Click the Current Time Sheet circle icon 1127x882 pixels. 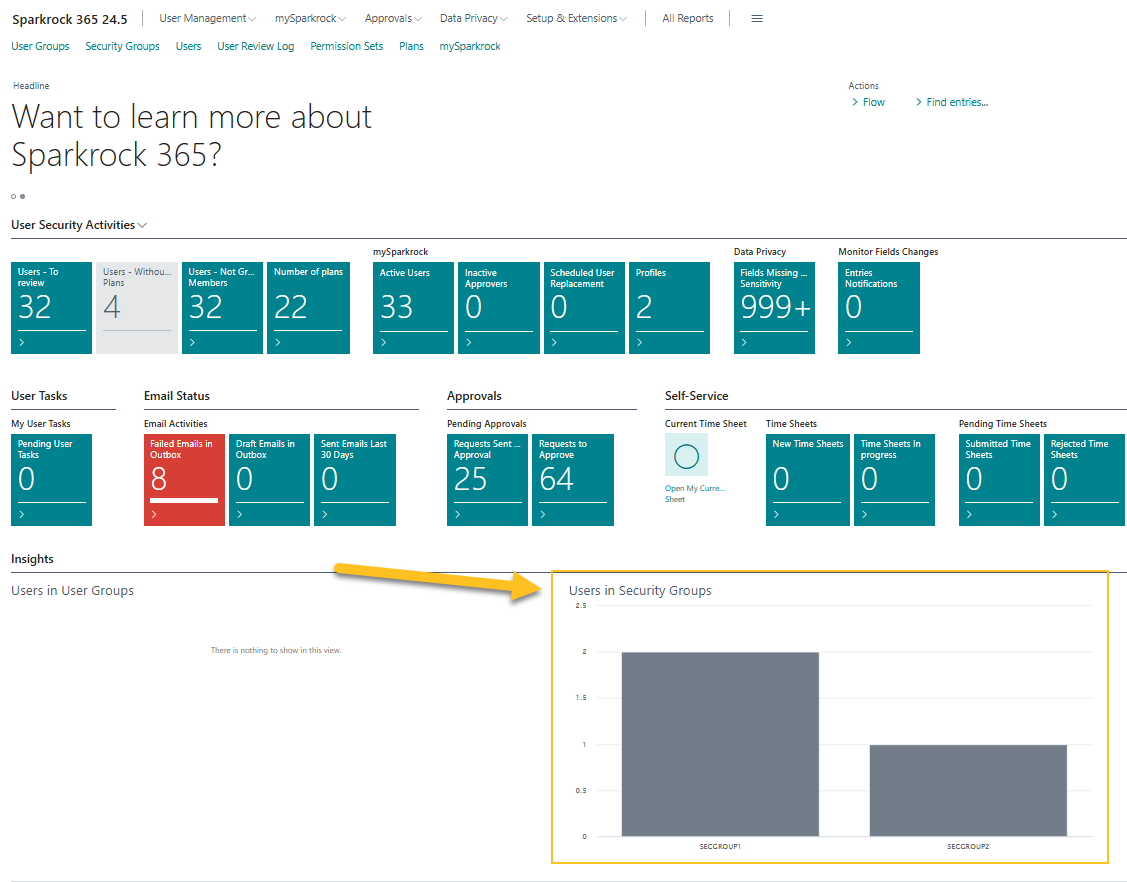click(686, 456)
